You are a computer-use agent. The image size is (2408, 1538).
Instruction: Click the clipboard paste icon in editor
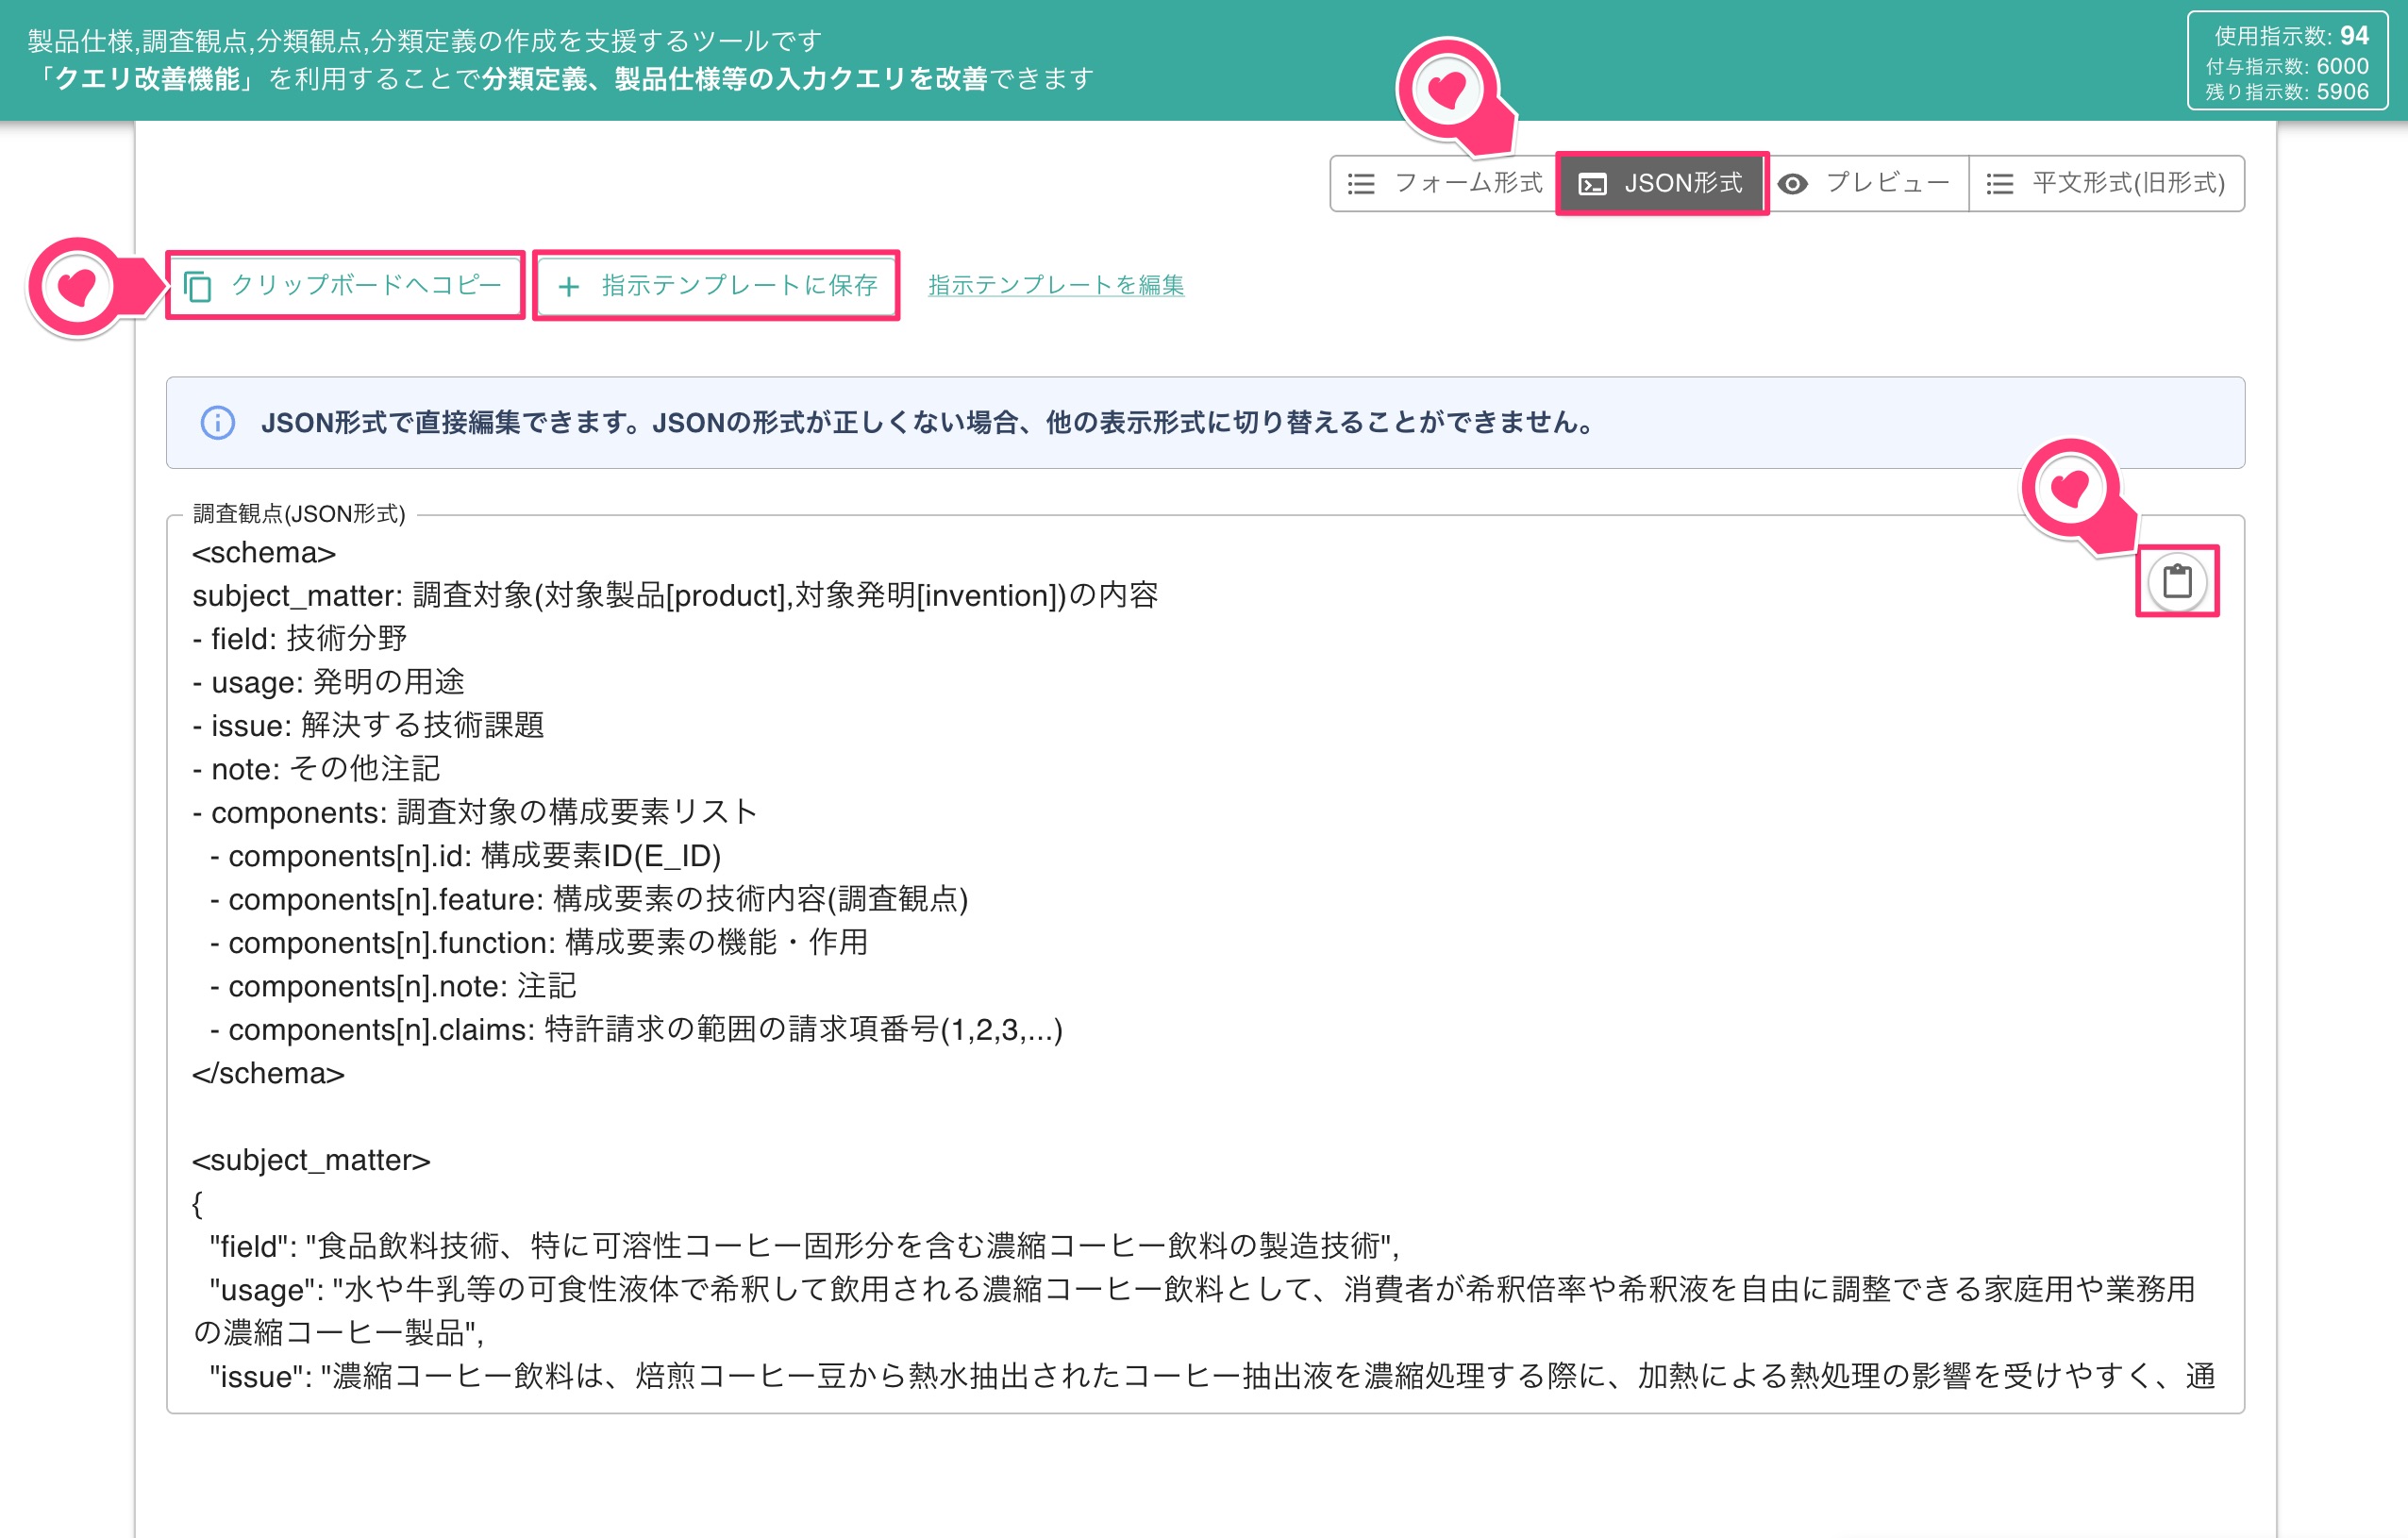(2177, 581)
